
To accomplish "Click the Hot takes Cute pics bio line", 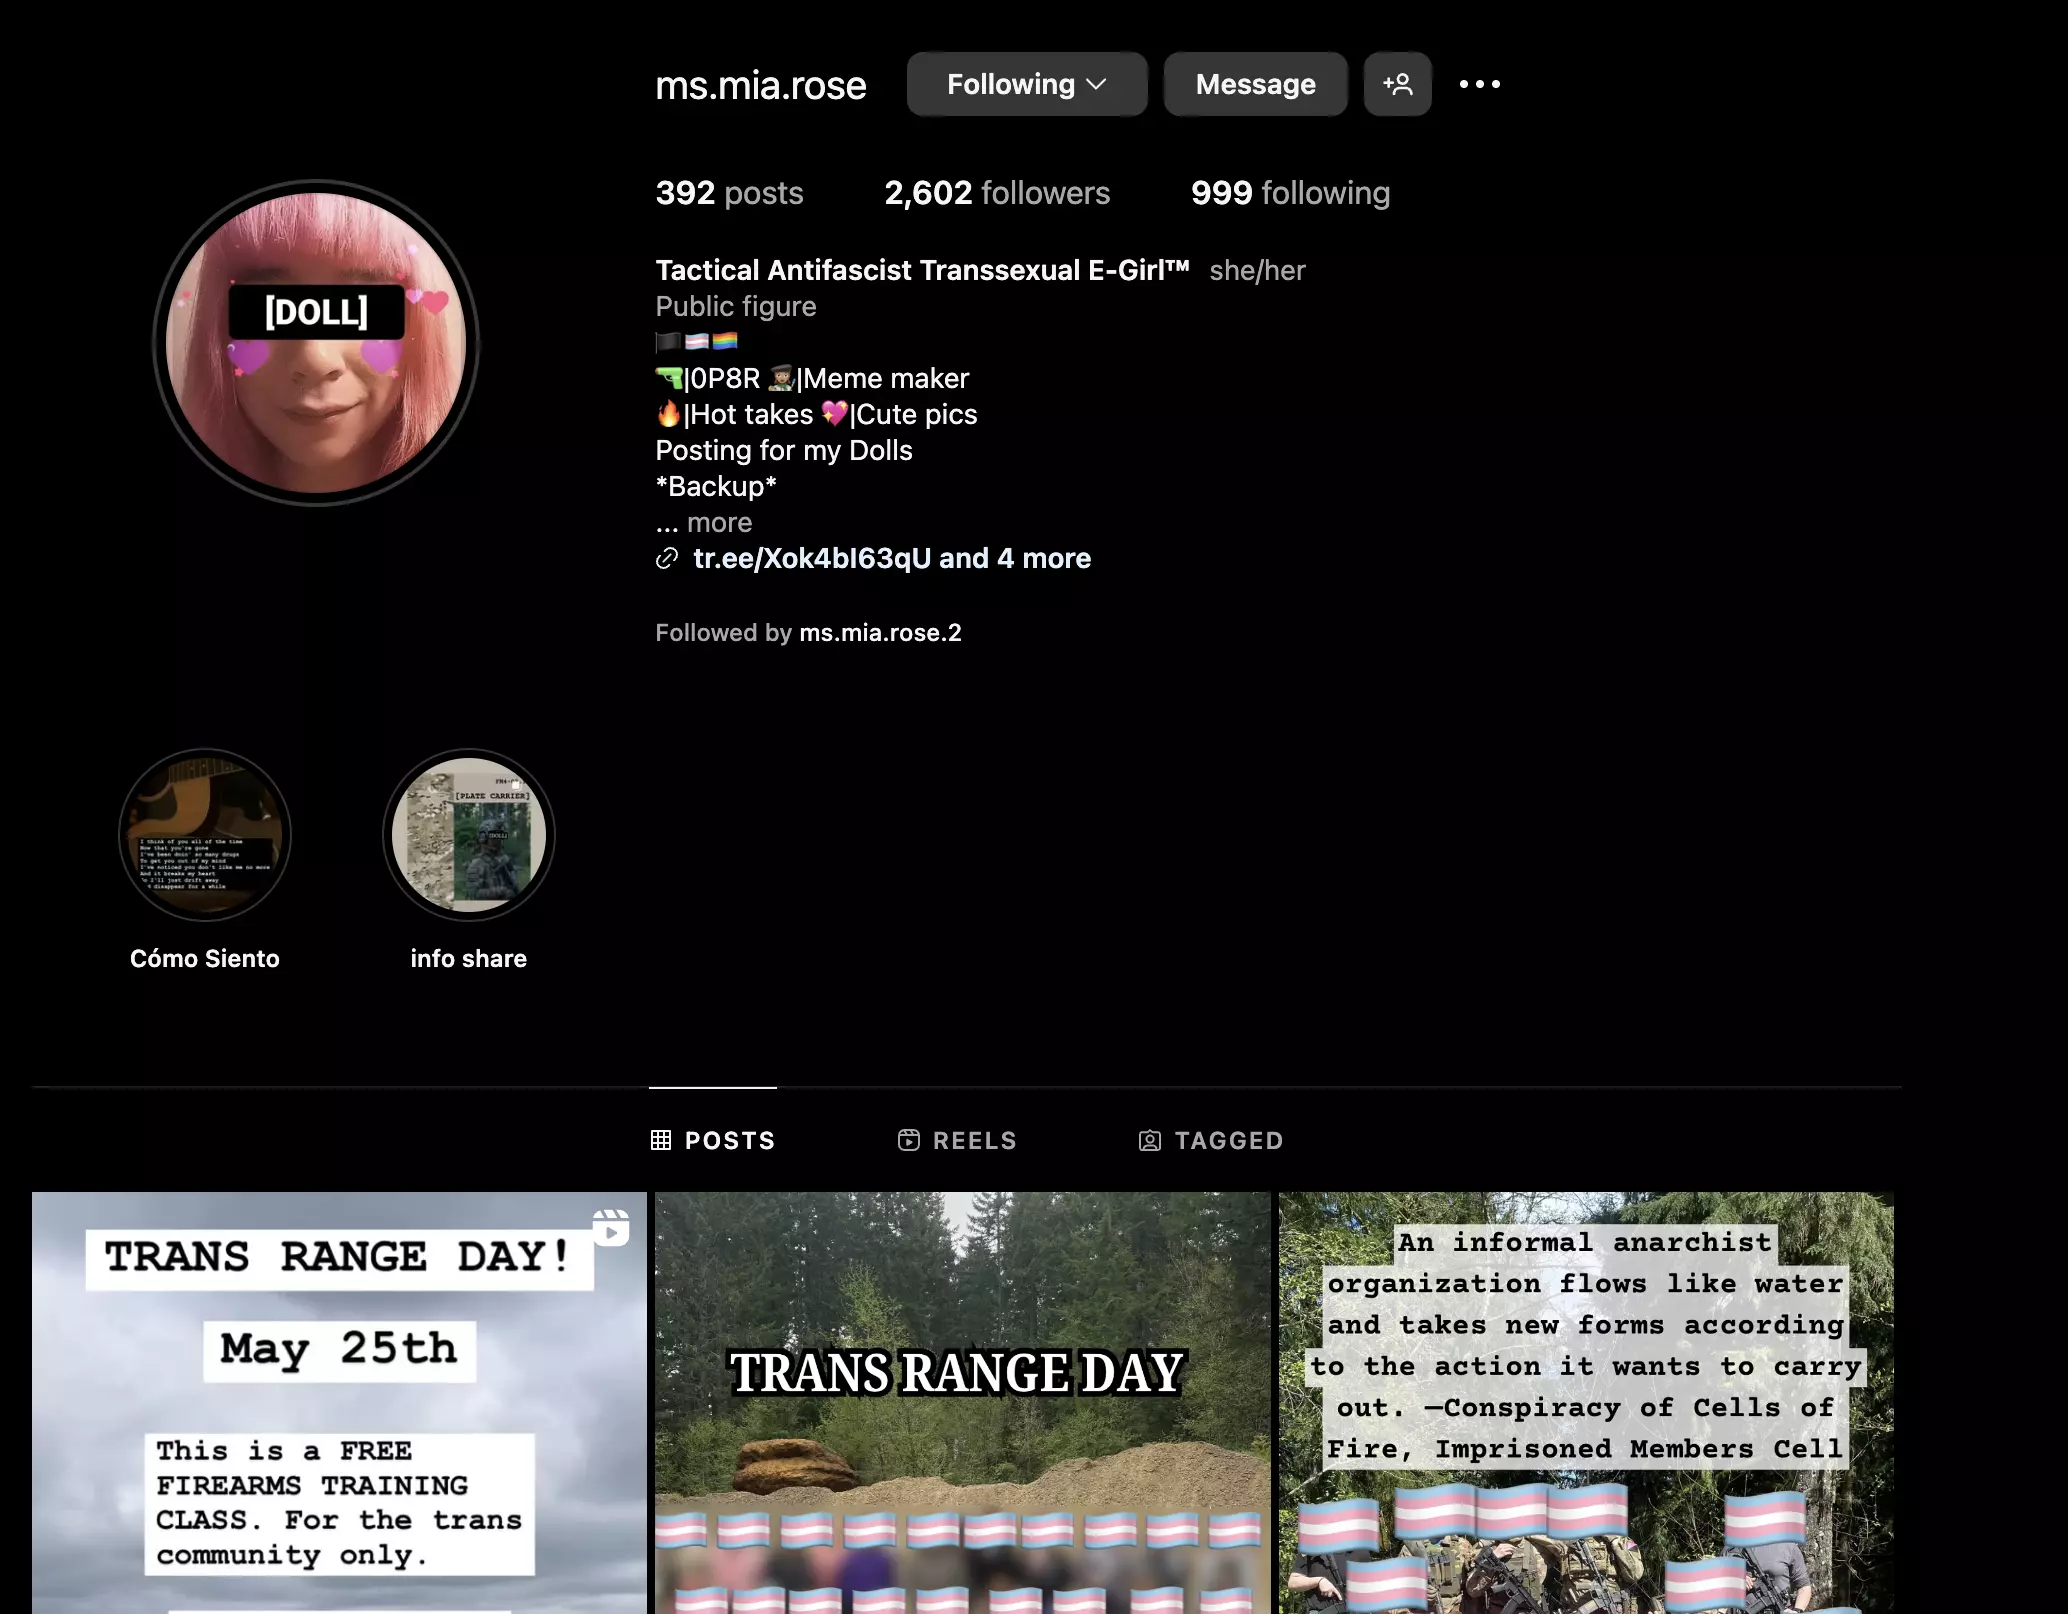I will point(816,414).
